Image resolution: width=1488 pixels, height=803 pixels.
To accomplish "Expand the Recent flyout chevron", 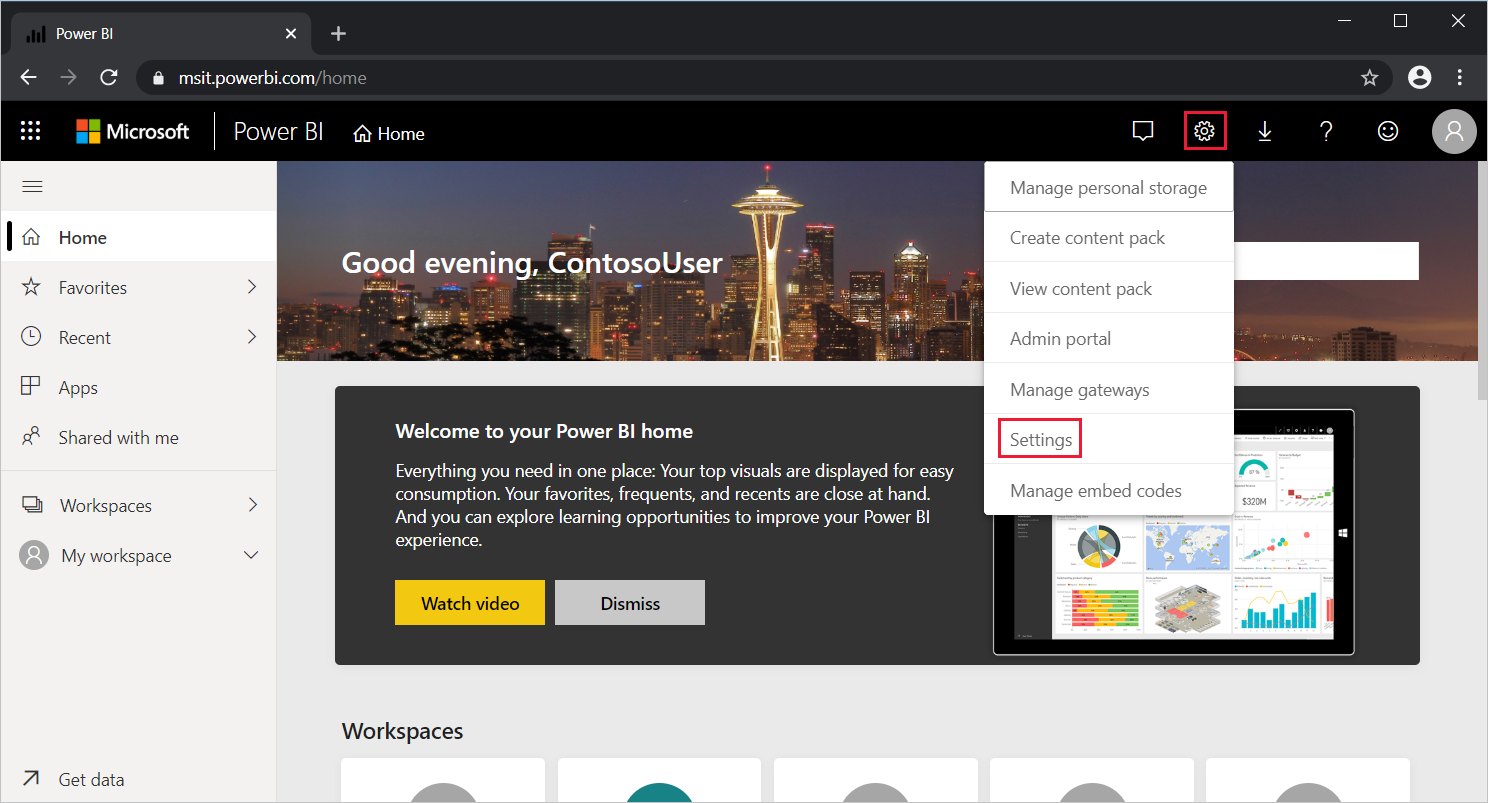I will tap(252, 337).
